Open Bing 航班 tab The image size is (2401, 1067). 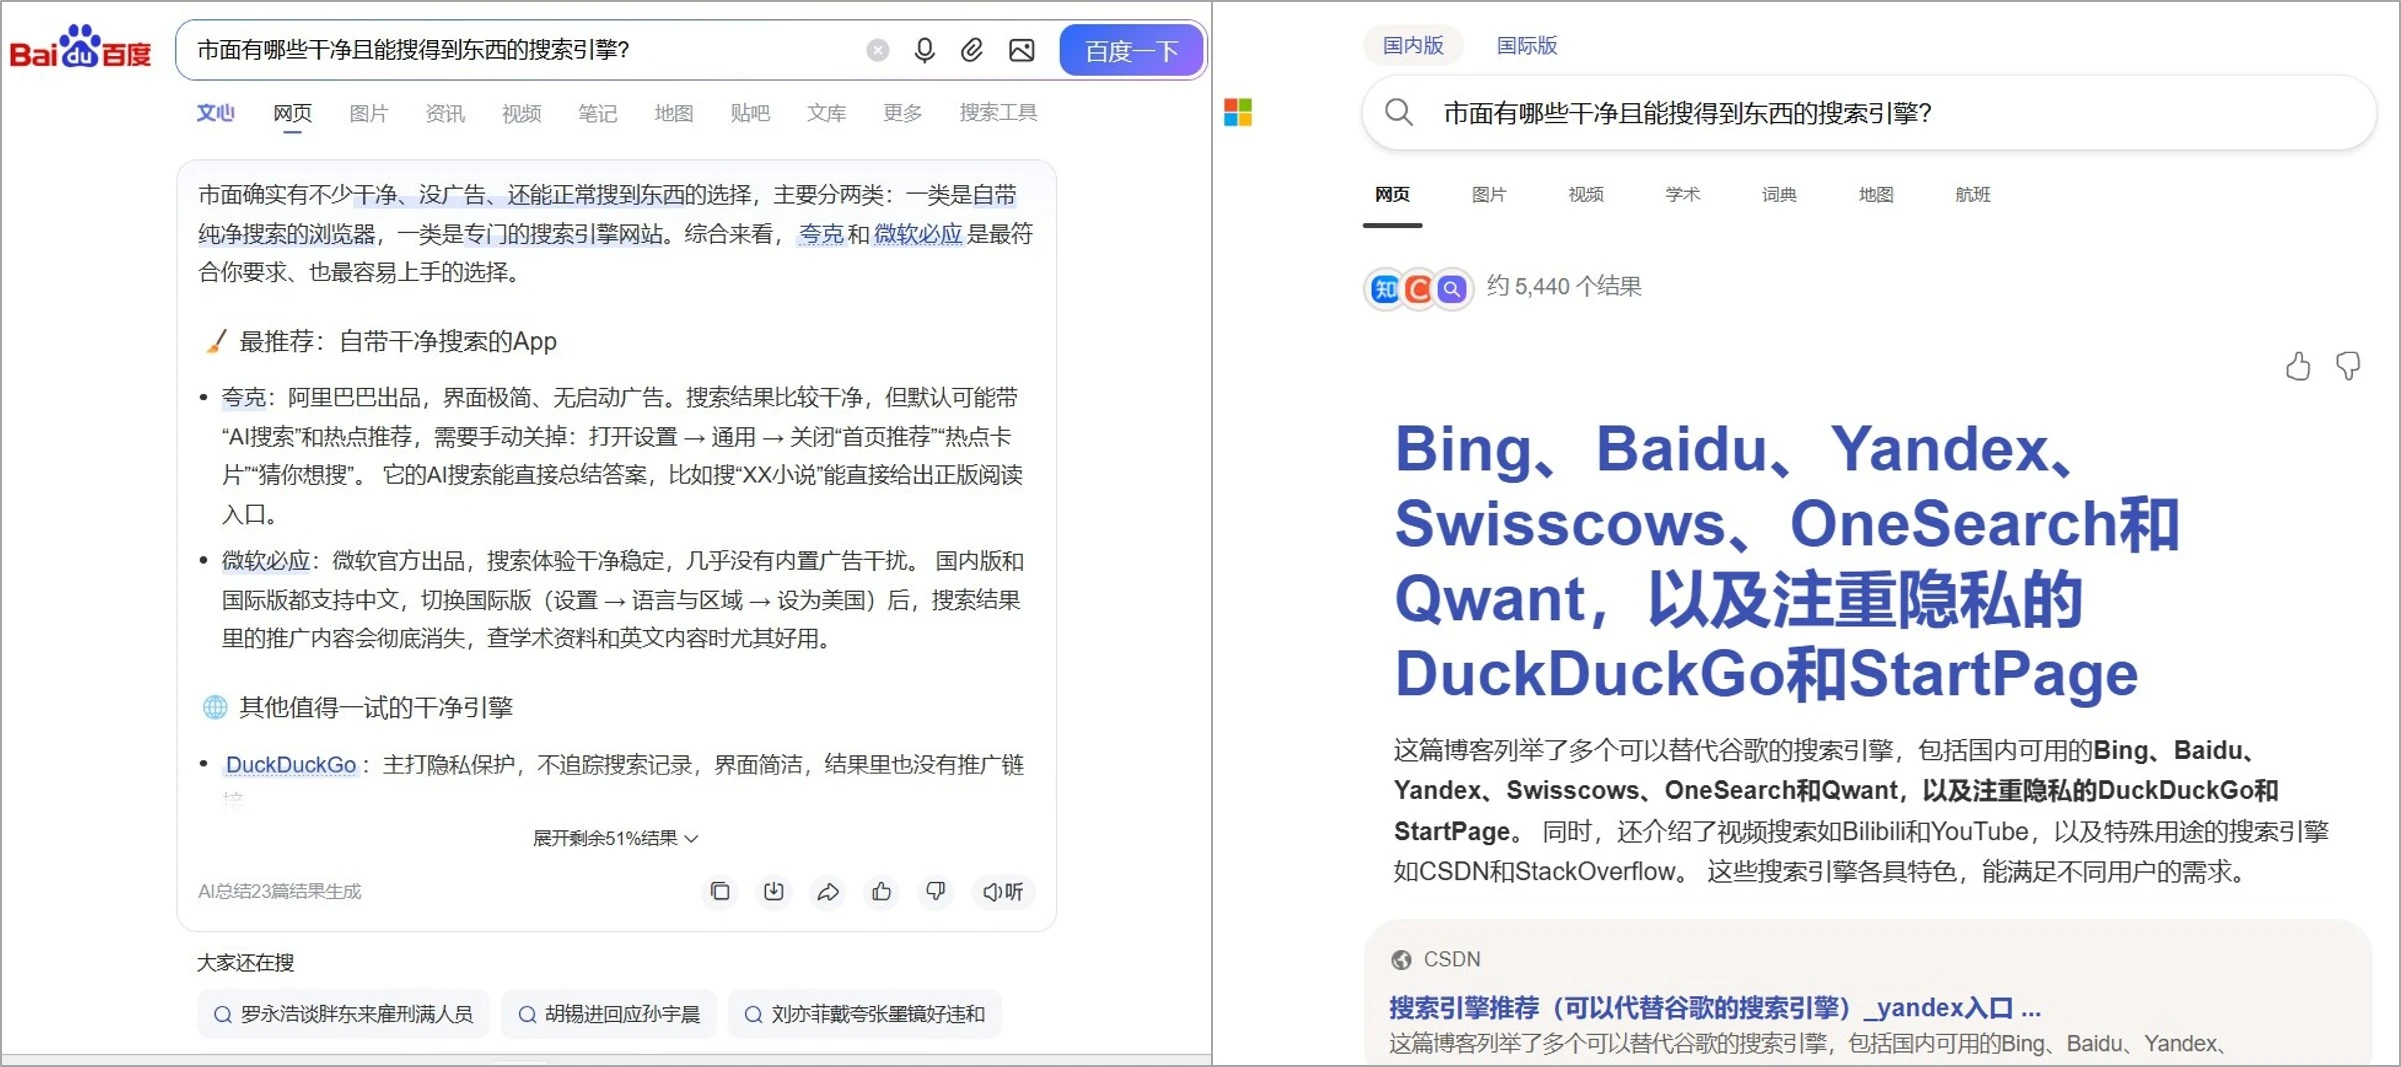click(x=1972, y=195)
